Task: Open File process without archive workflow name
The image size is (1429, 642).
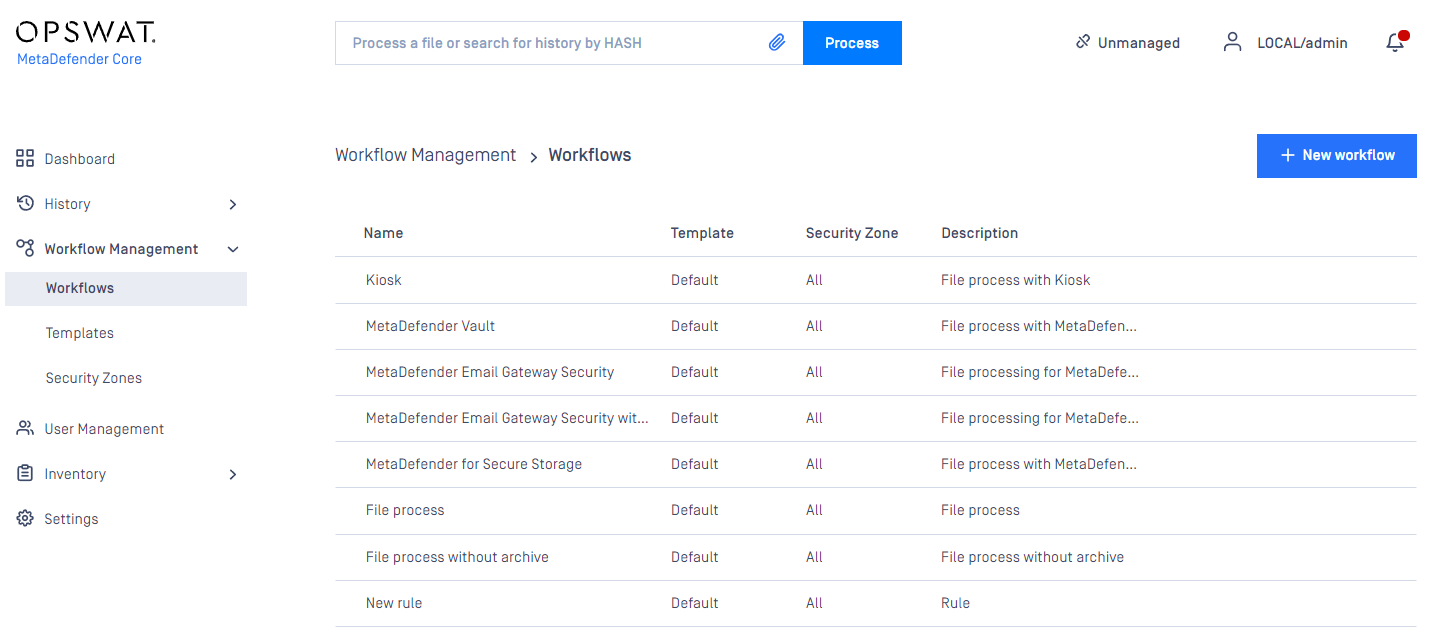Action: pyautogui.click(x=457, y=557)
